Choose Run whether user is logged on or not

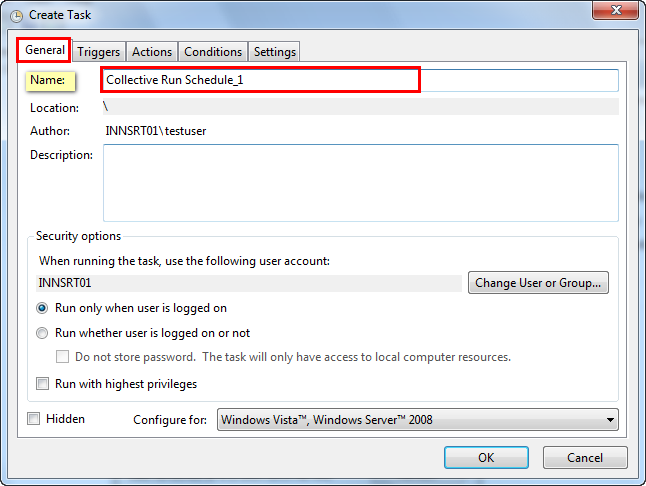click(x=42, y=333)
